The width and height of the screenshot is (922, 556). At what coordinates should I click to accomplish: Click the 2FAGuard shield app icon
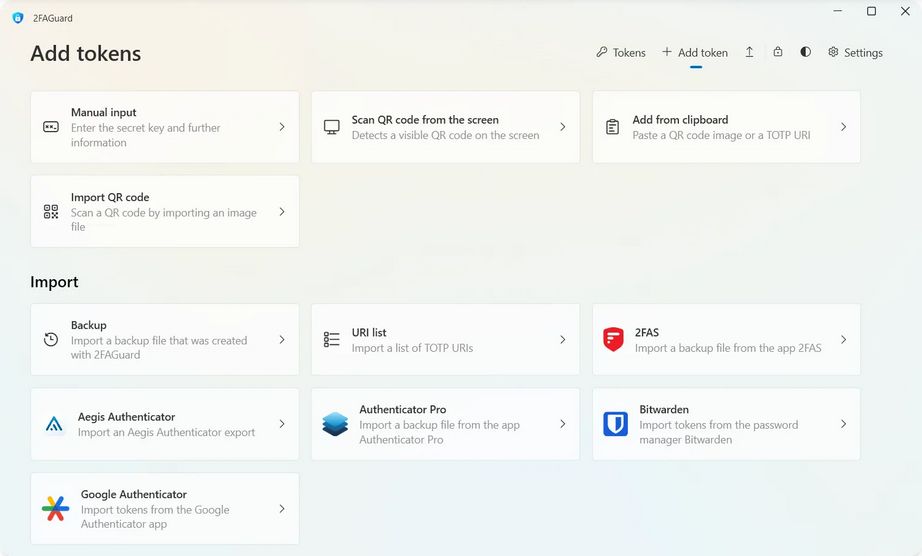[18, 18]
